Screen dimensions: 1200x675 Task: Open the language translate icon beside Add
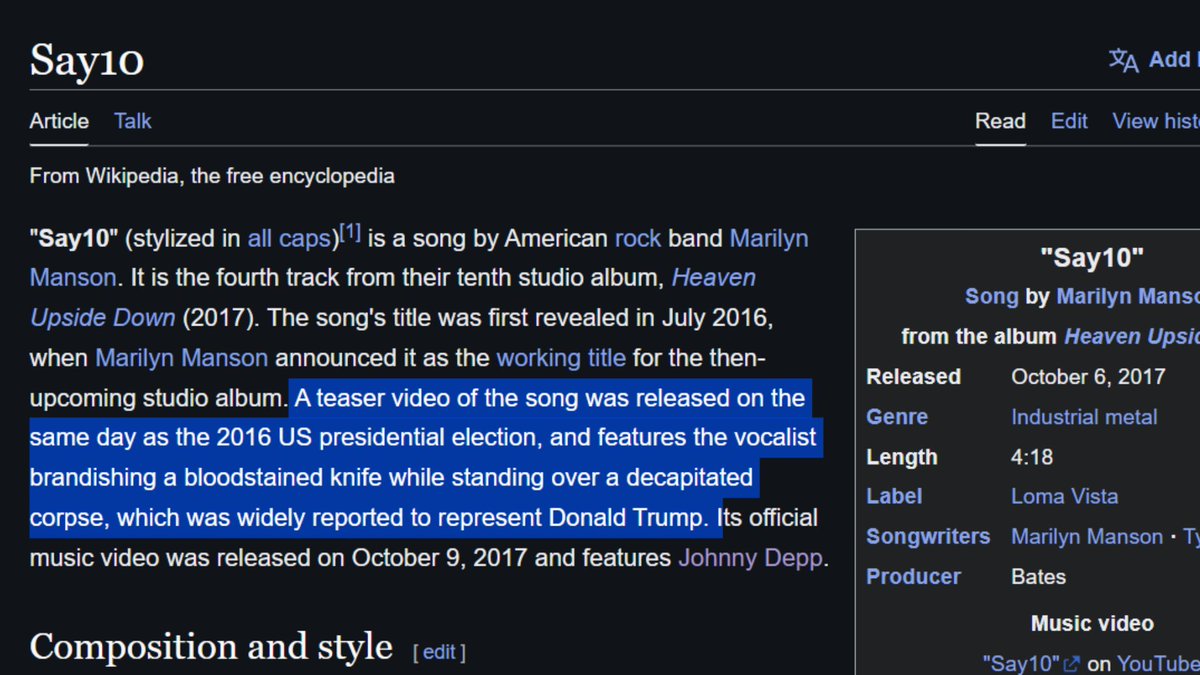pos(1124,60)
